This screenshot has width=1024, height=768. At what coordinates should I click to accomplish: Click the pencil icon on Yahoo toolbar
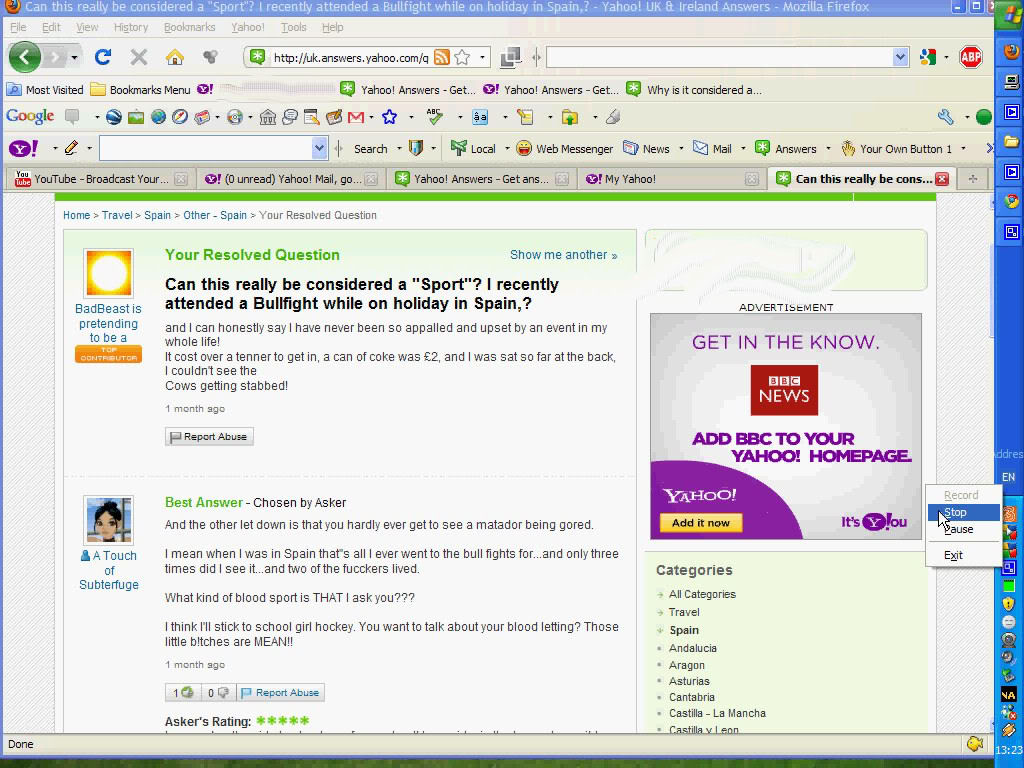pyautogui.click(x=71, y=149)
